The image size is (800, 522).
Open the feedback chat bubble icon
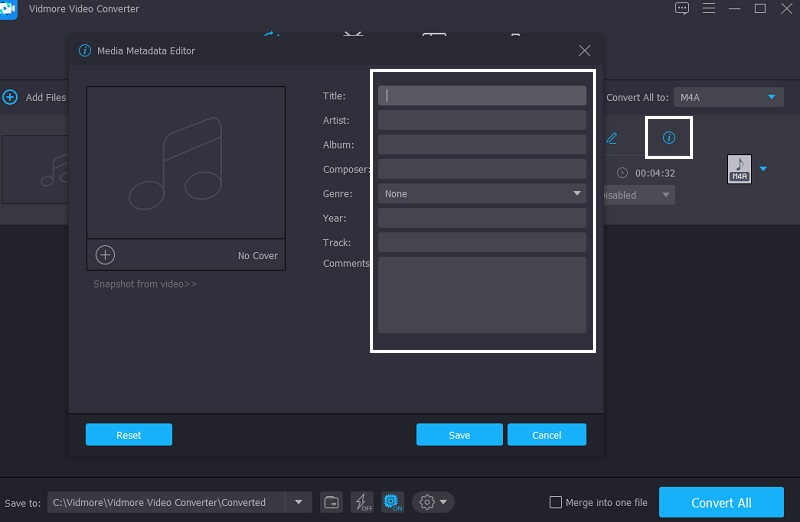pyautogui.click(x=682, y=9)
